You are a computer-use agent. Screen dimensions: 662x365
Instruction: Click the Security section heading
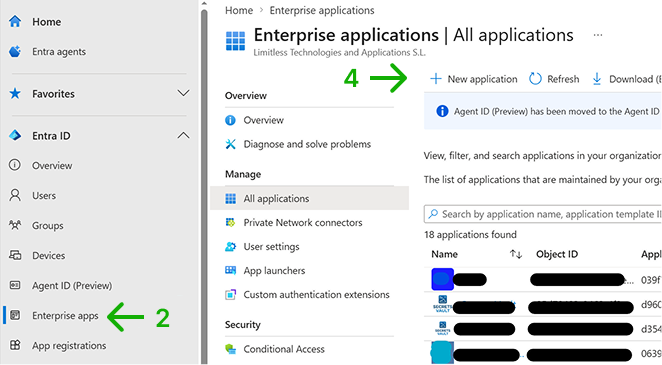242,324
